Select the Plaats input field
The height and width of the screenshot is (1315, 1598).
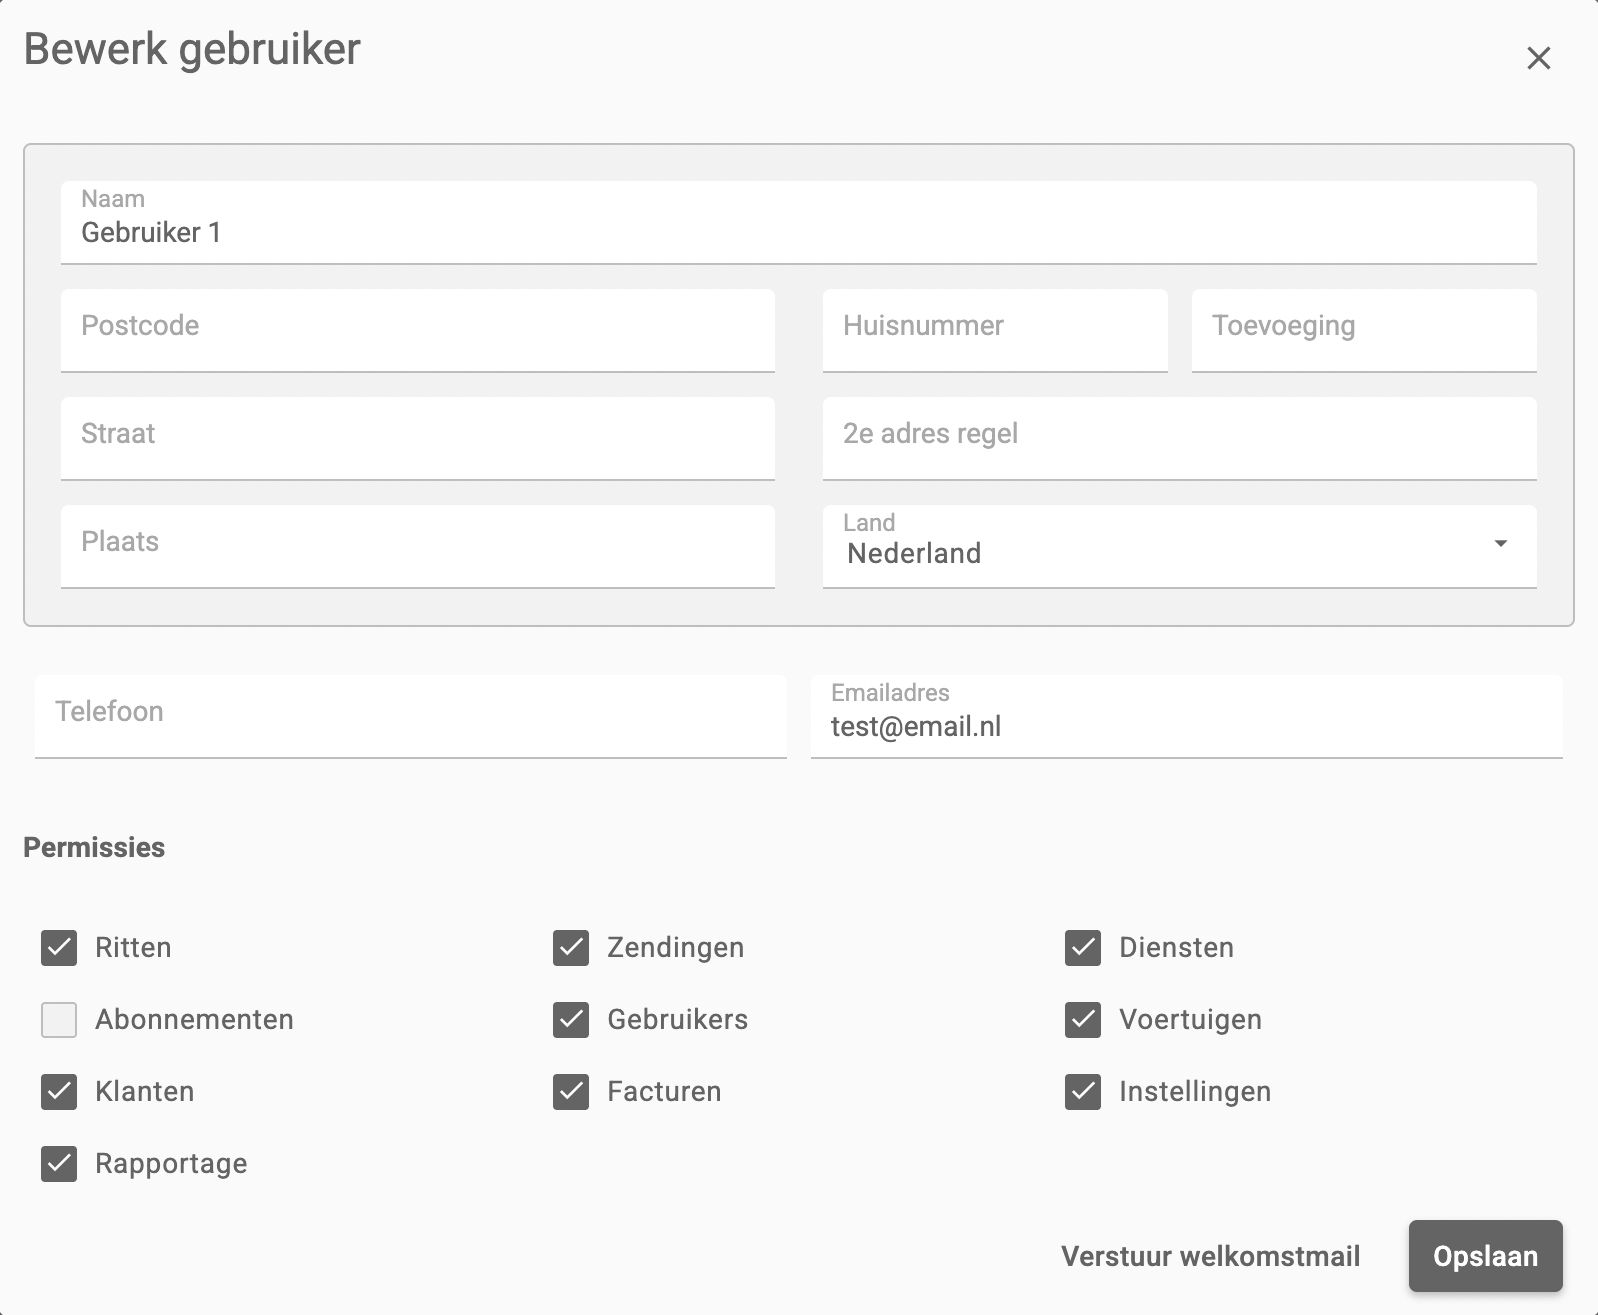[418, 547]
